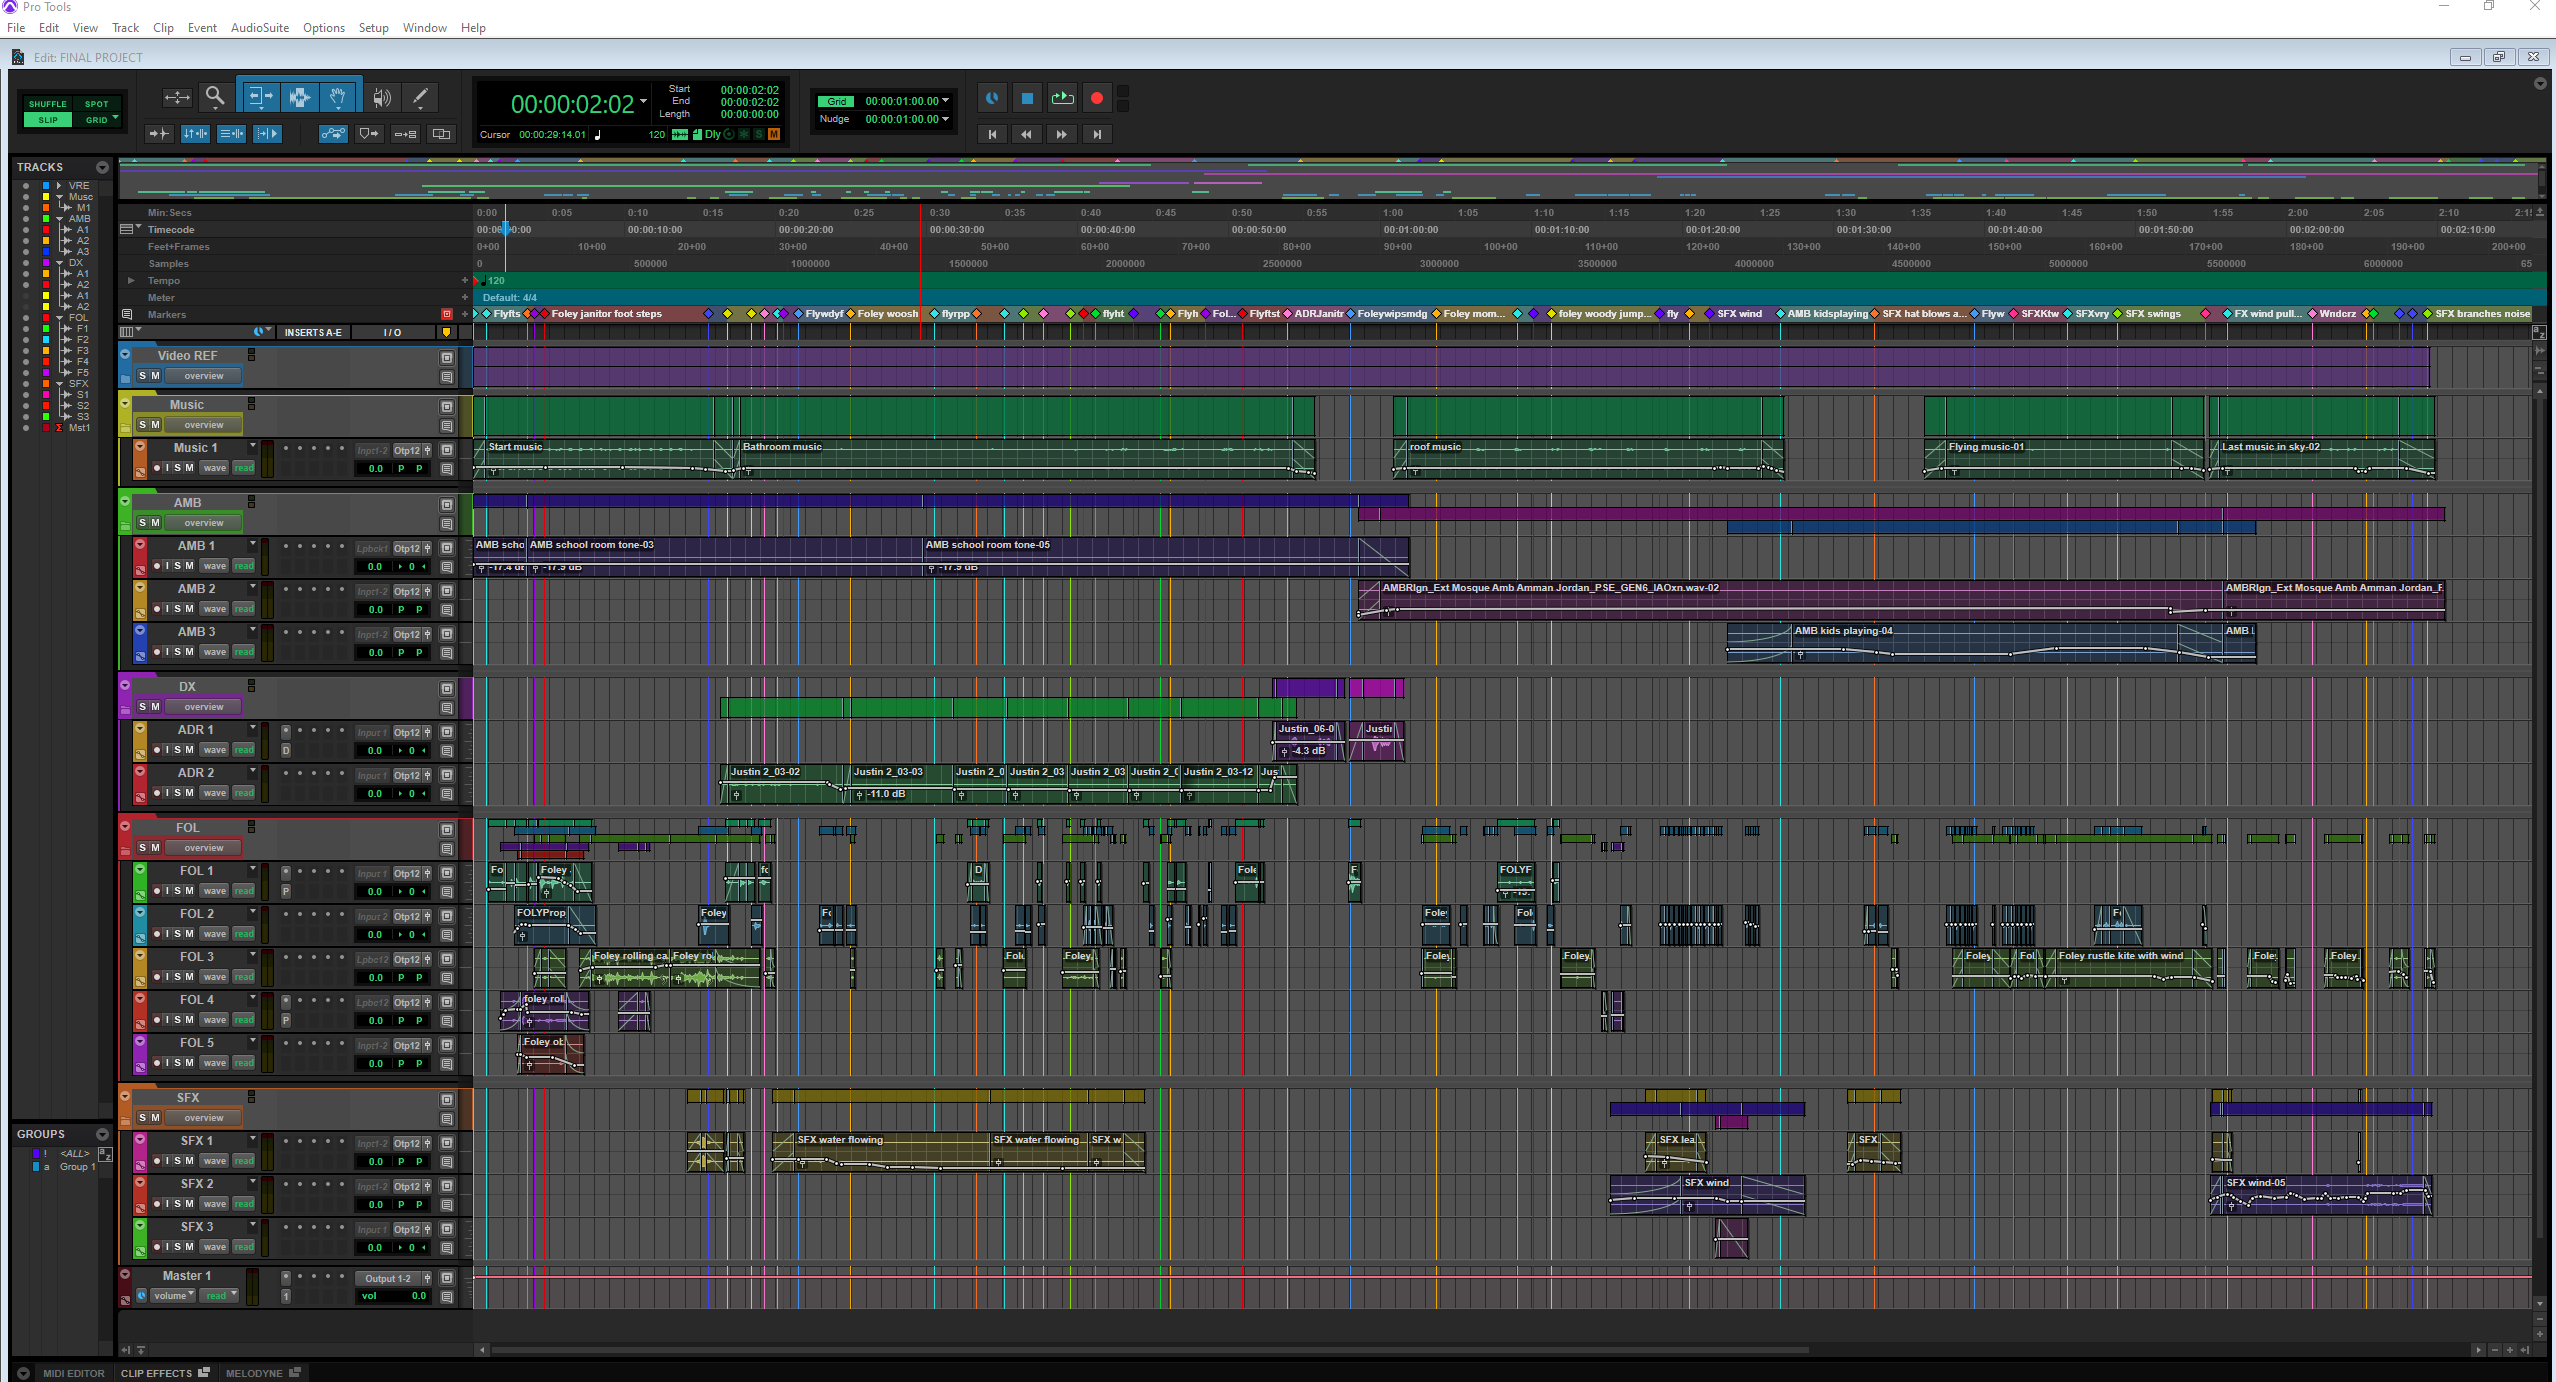Select SLIP edit mode
This screenshot has width=2556, height=1382.
pyautogui.click(x=48, y=120)
